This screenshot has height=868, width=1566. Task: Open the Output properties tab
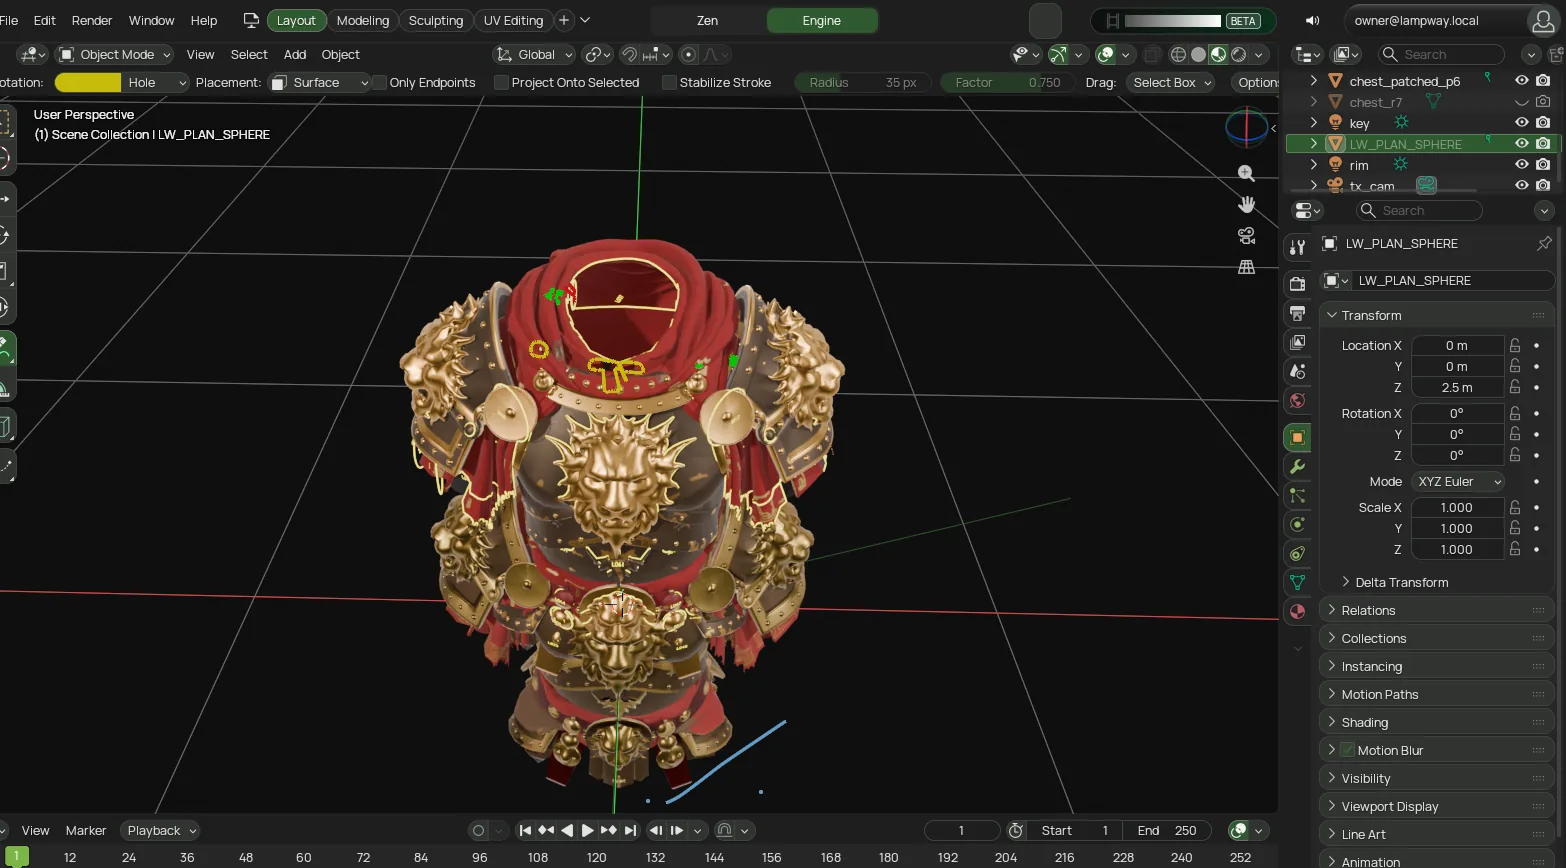[1297, 313]
